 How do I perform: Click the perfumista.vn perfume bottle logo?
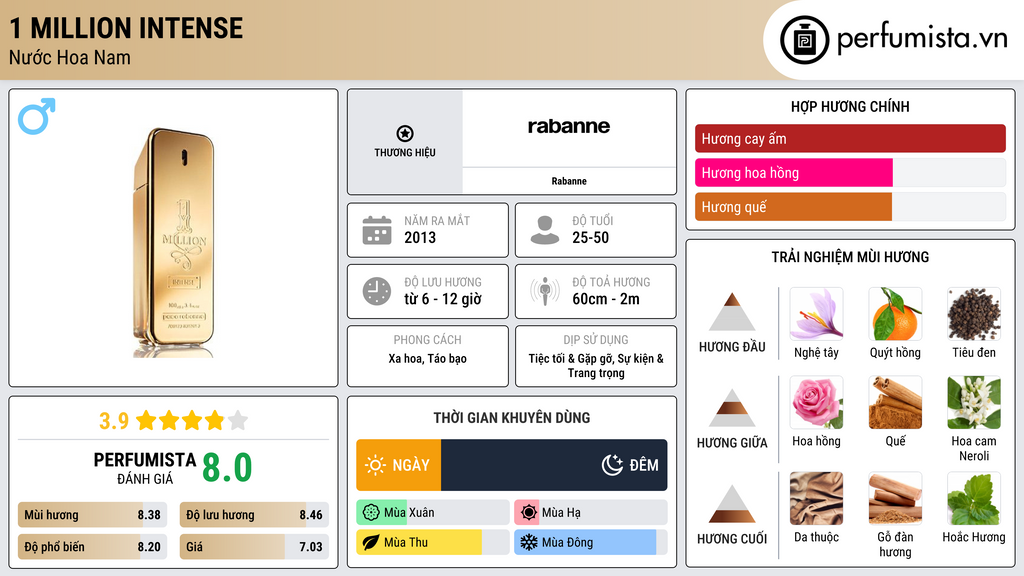[x=805, y=40]
